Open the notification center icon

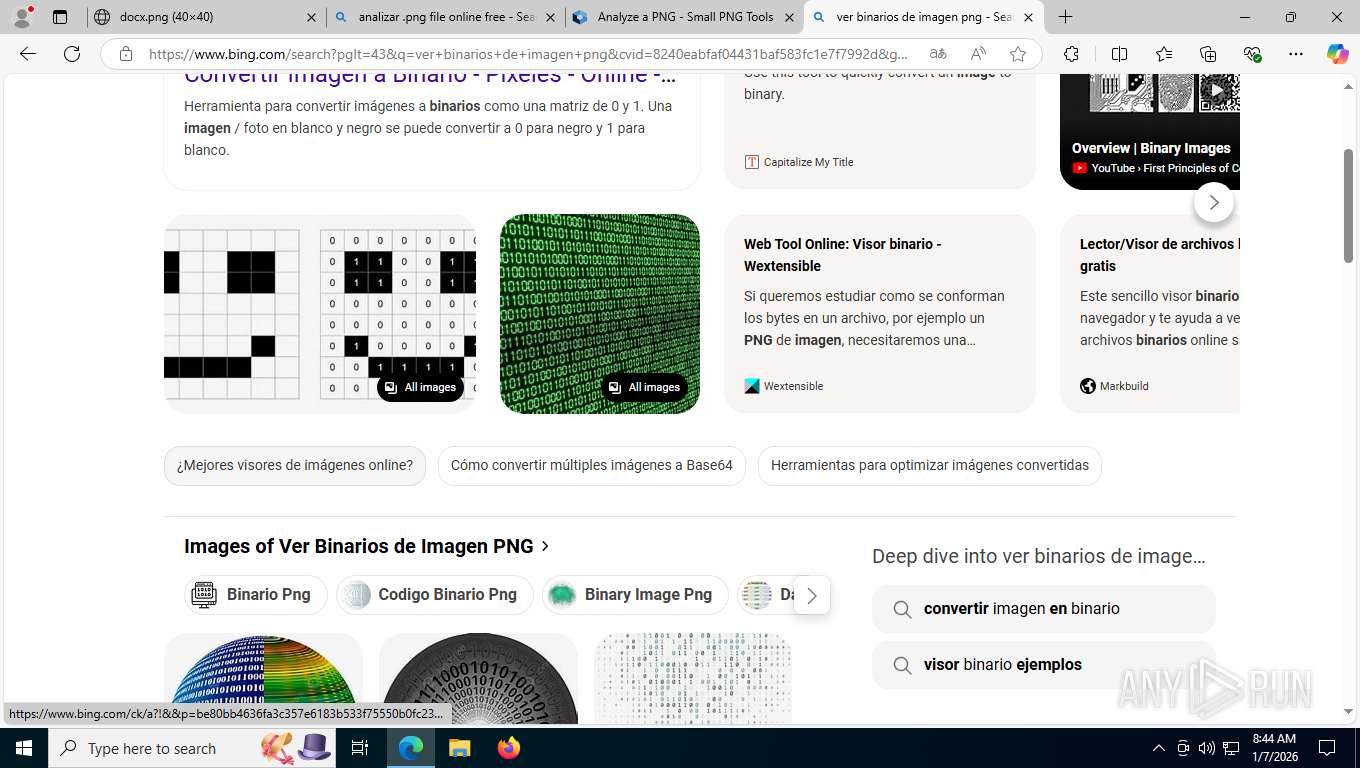tap(1327, 748)
